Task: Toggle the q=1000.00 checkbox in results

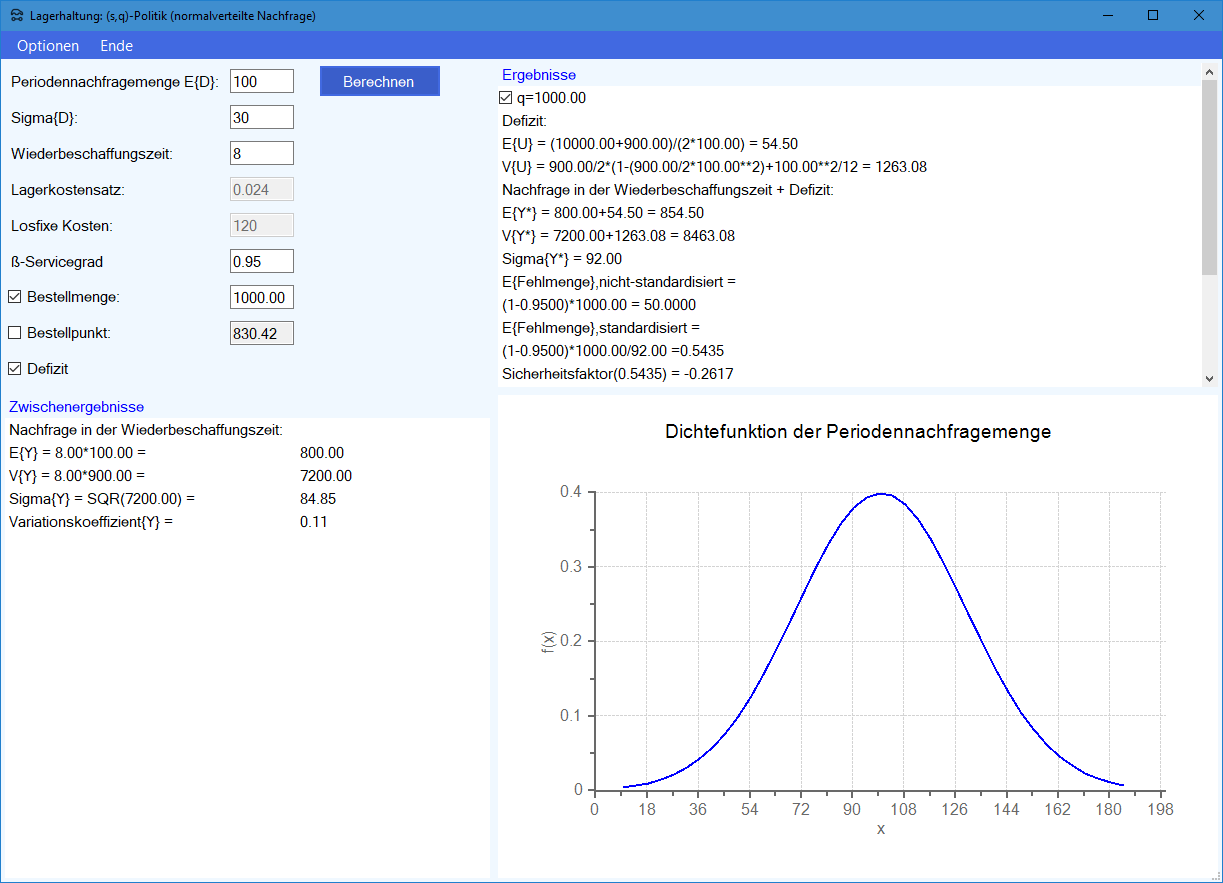Action: 506,98
